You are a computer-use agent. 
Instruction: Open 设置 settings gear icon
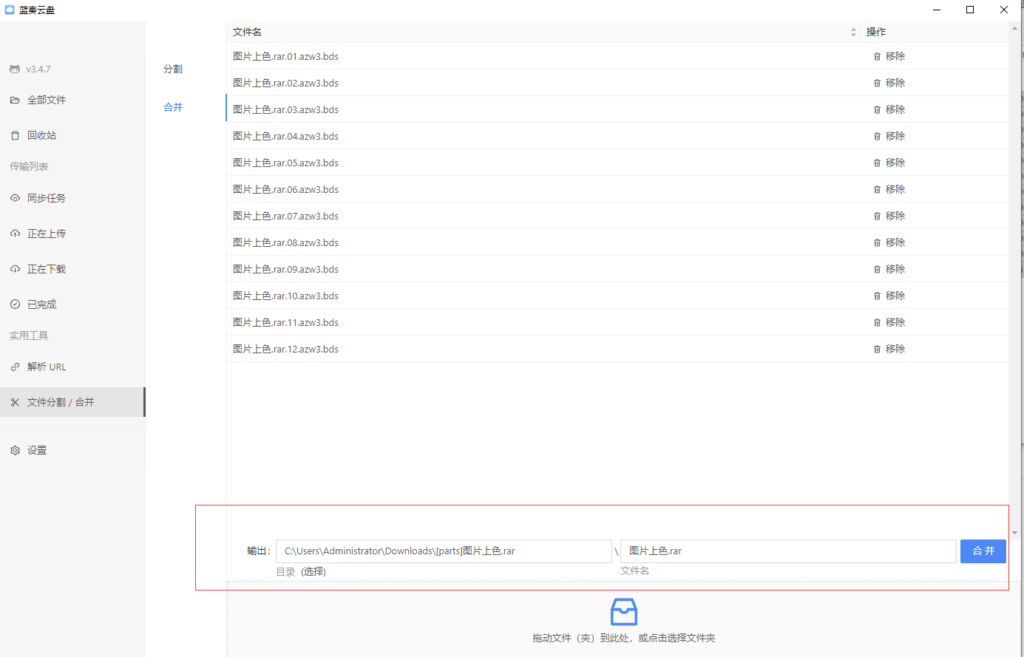pos(14,450)
